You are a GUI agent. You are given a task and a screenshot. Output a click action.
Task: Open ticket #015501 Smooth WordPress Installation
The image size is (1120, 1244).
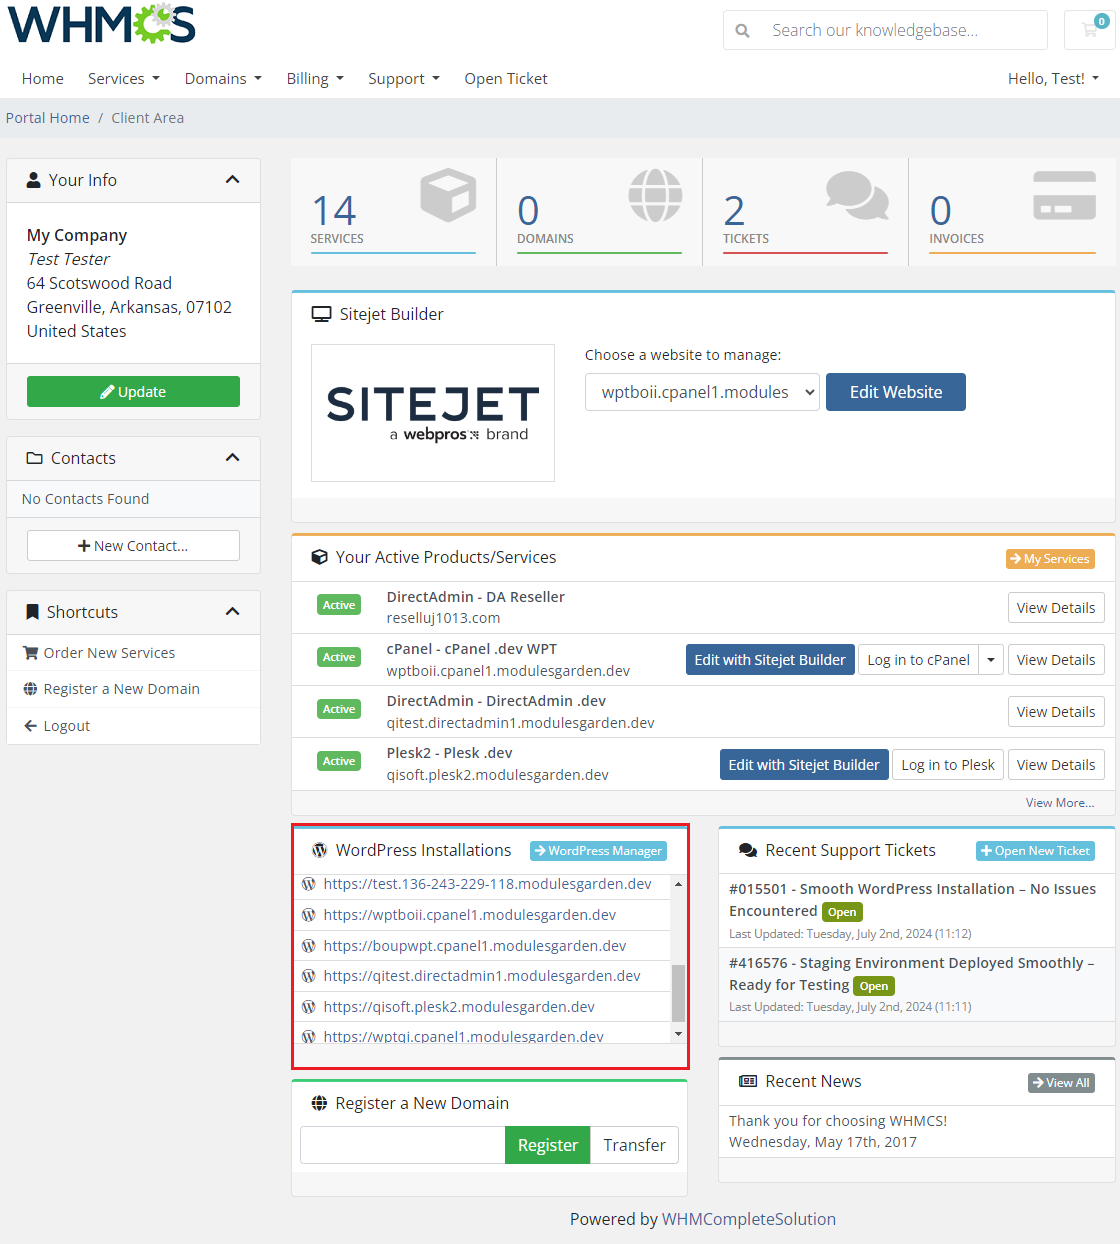[x=912, y=900]
